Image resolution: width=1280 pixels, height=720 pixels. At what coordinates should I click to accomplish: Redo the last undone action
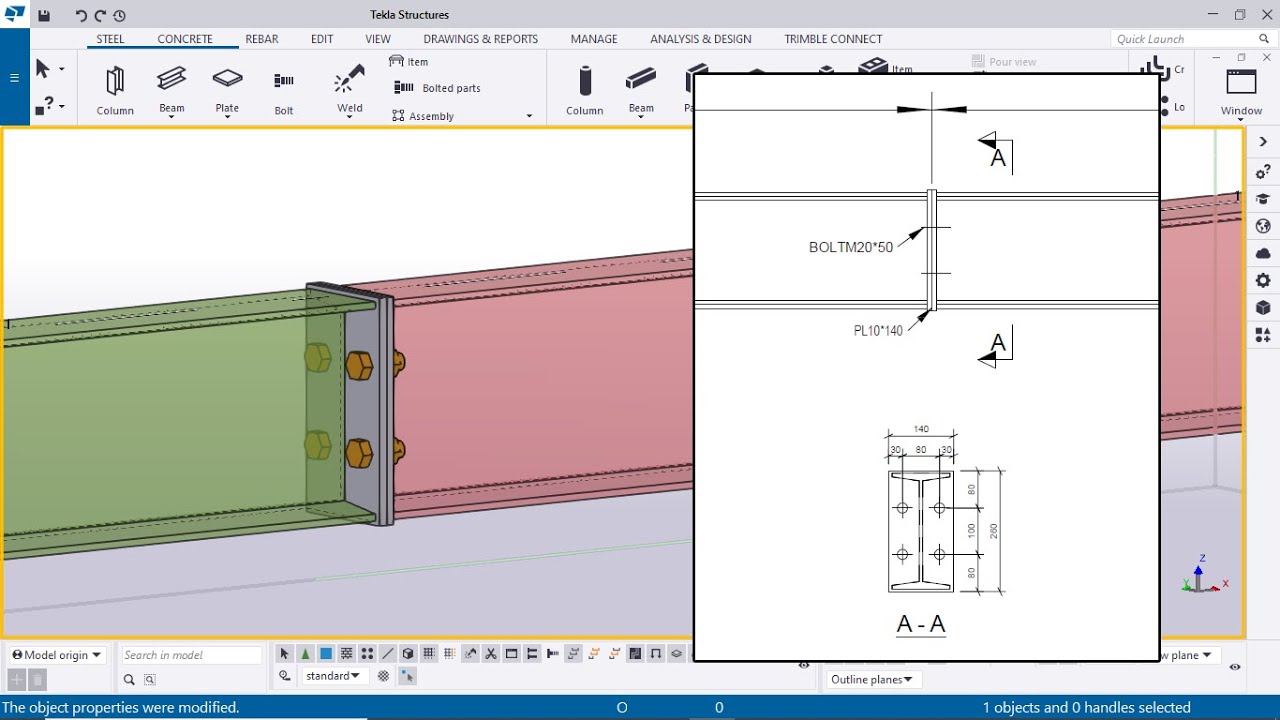coord(100,15)
